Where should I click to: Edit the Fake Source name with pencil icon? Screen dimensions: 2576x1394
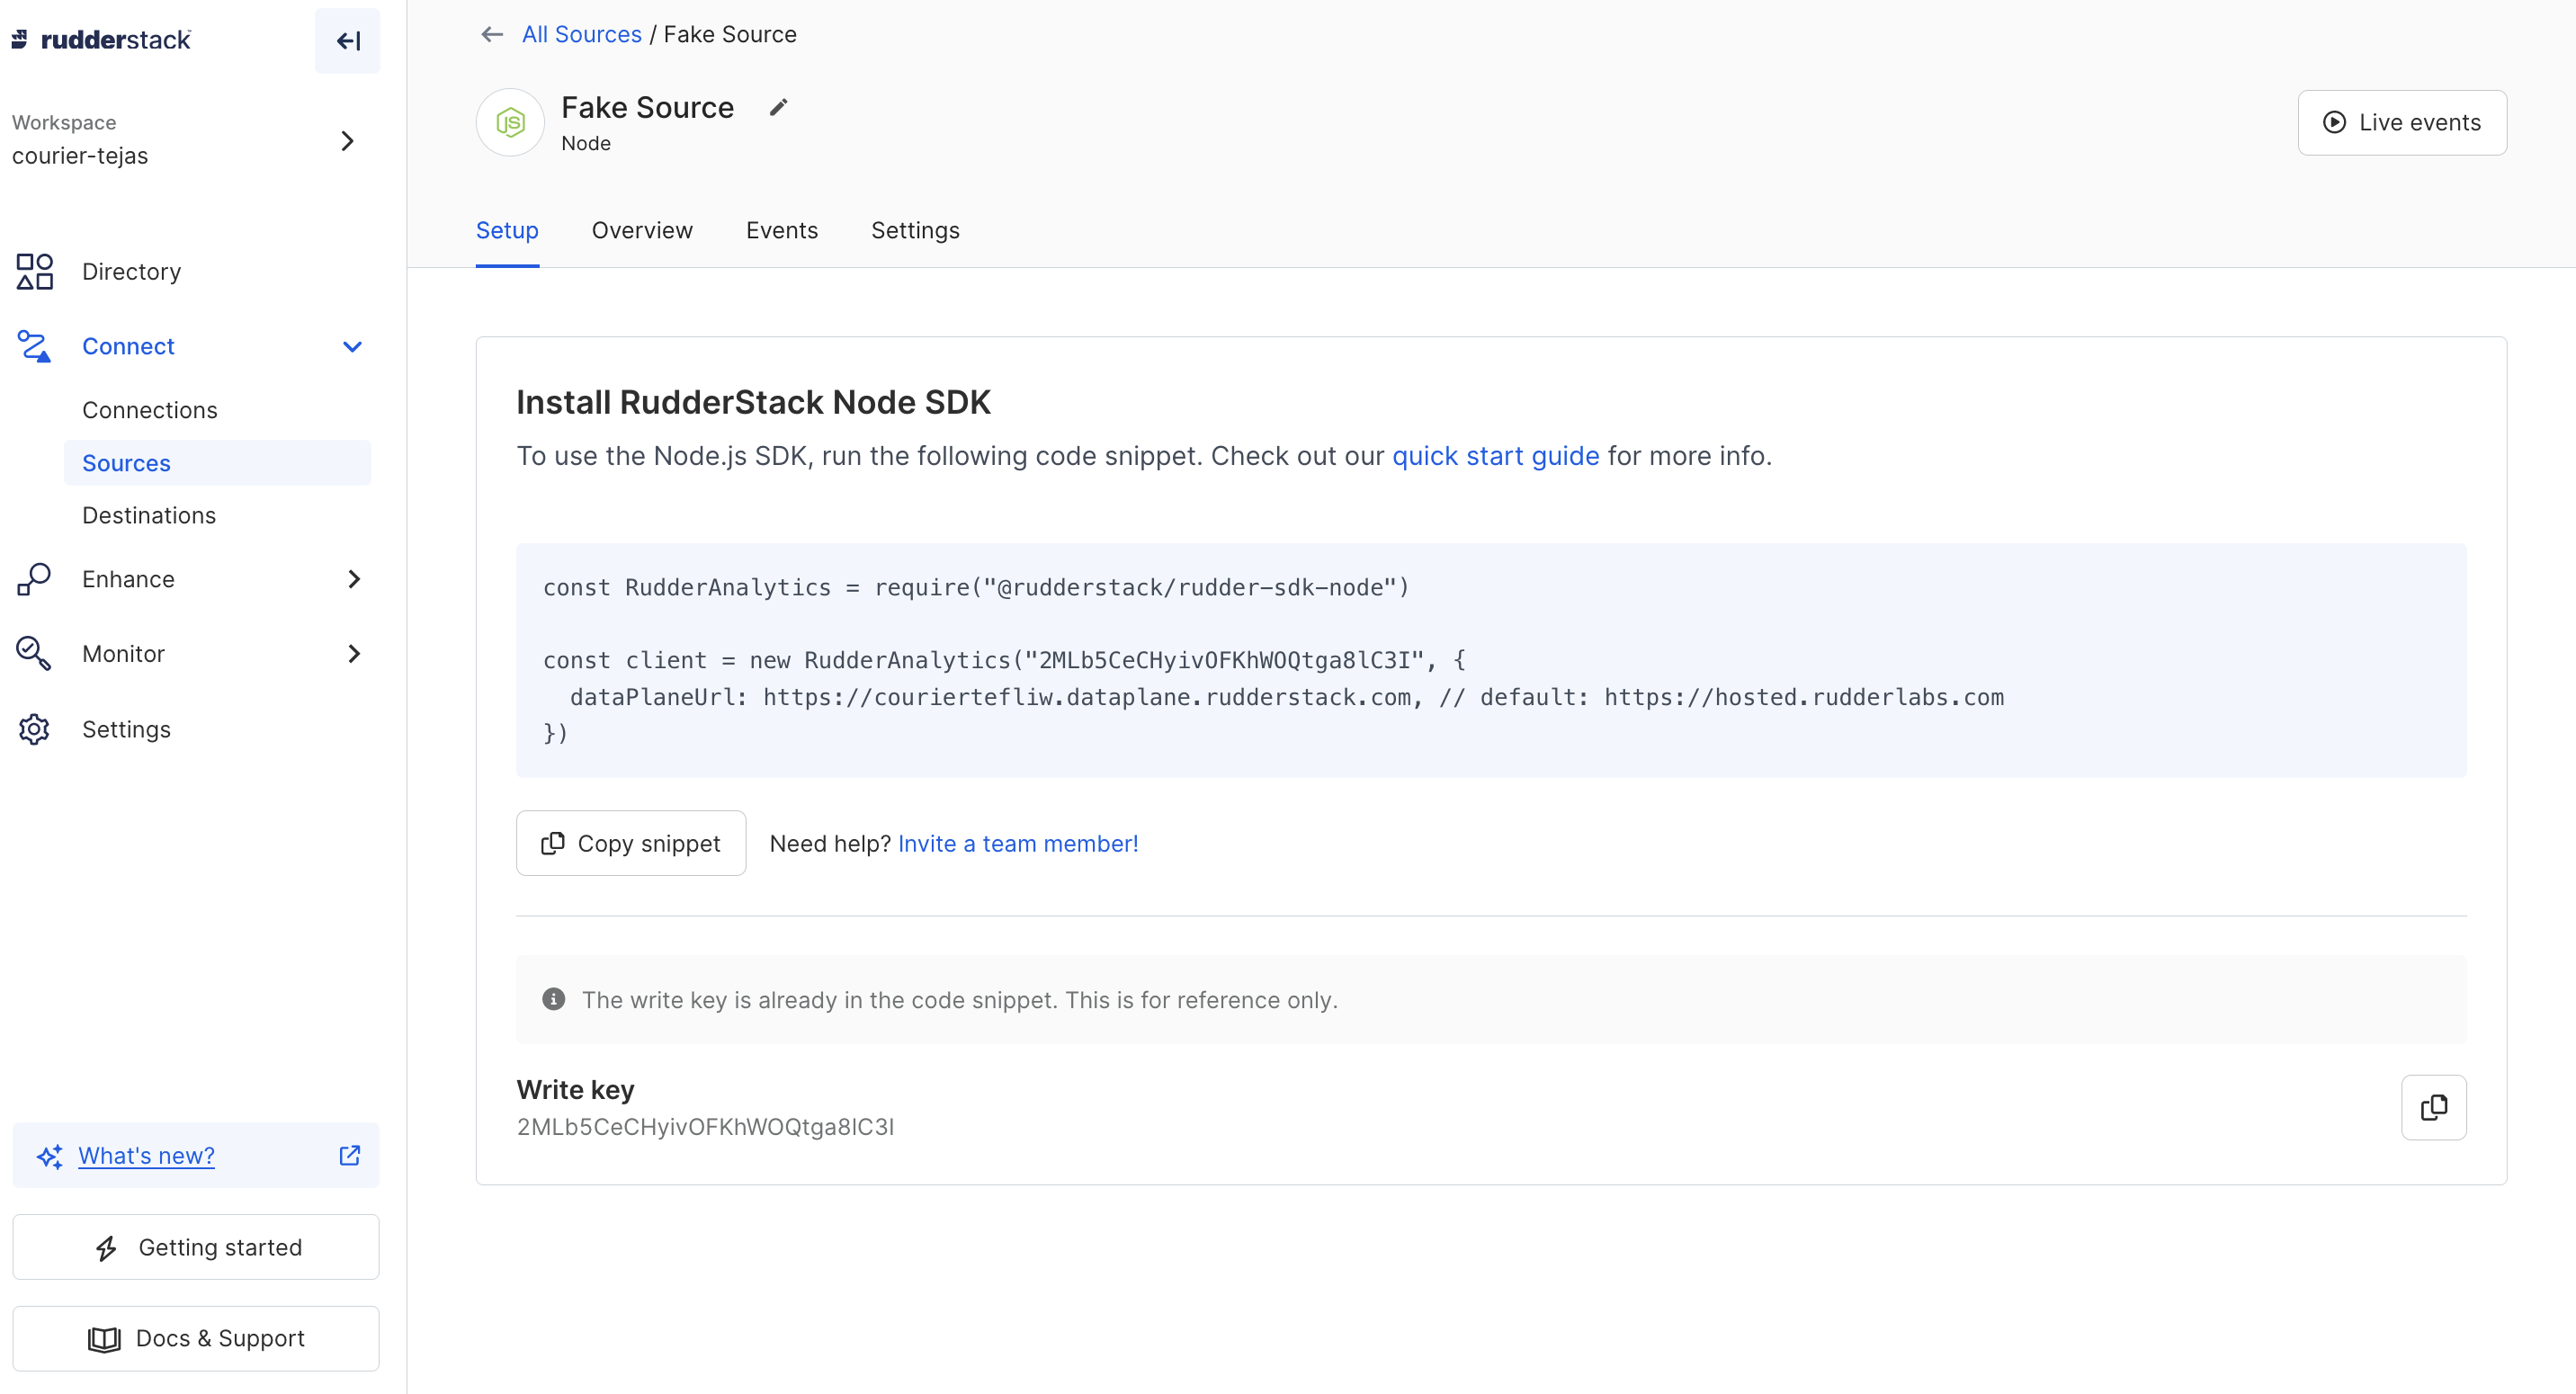[x=778, y=107]
